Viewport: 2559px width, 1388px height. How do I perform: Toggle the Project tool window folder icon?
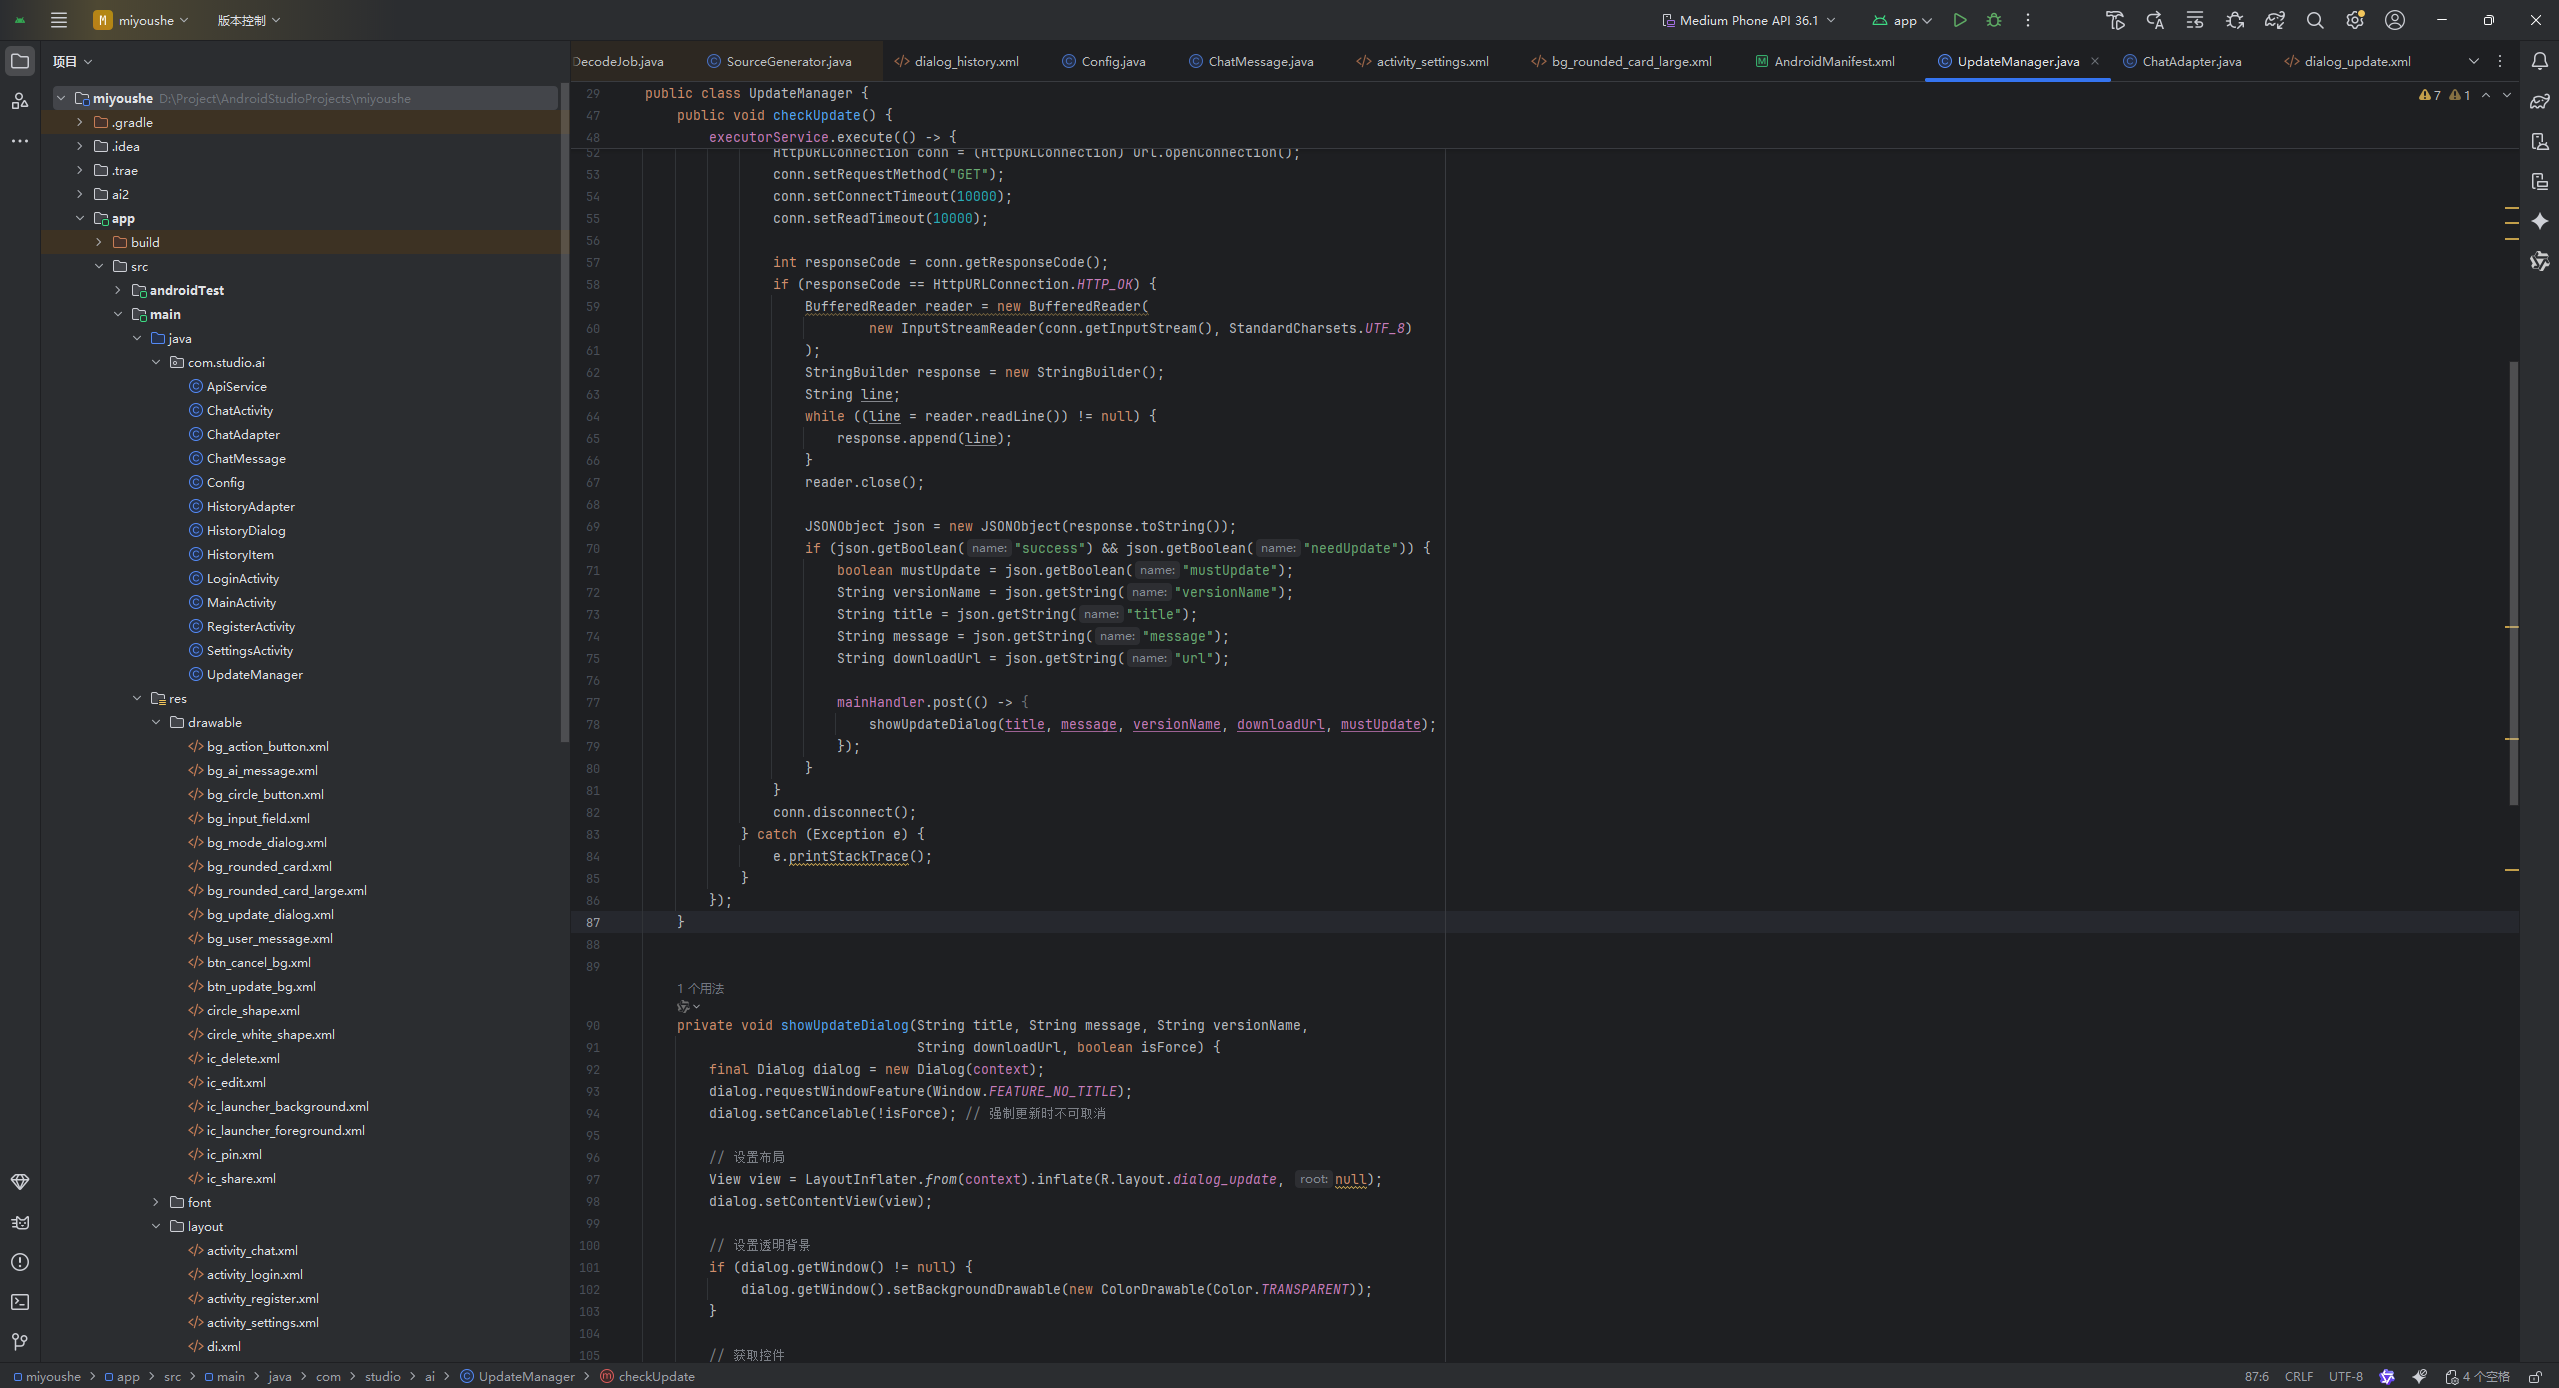pos(20,61)
